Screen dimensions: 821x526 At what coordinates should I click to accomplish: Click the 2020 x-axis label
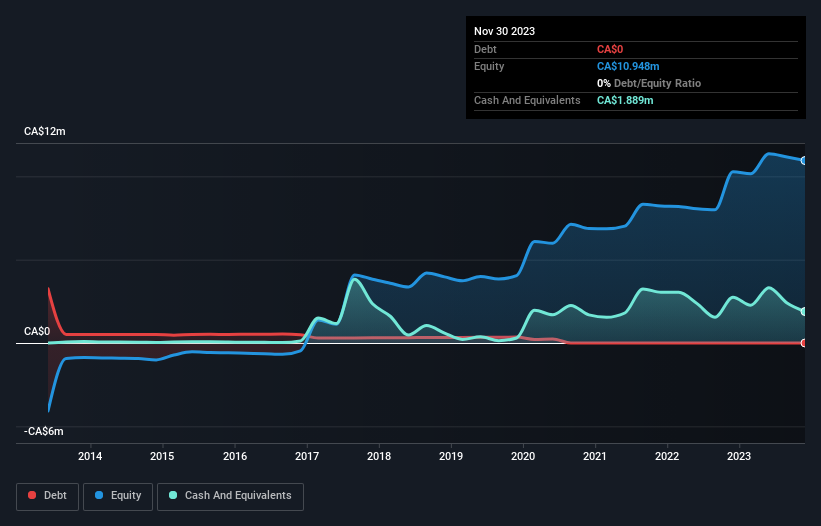coord(523,456)
